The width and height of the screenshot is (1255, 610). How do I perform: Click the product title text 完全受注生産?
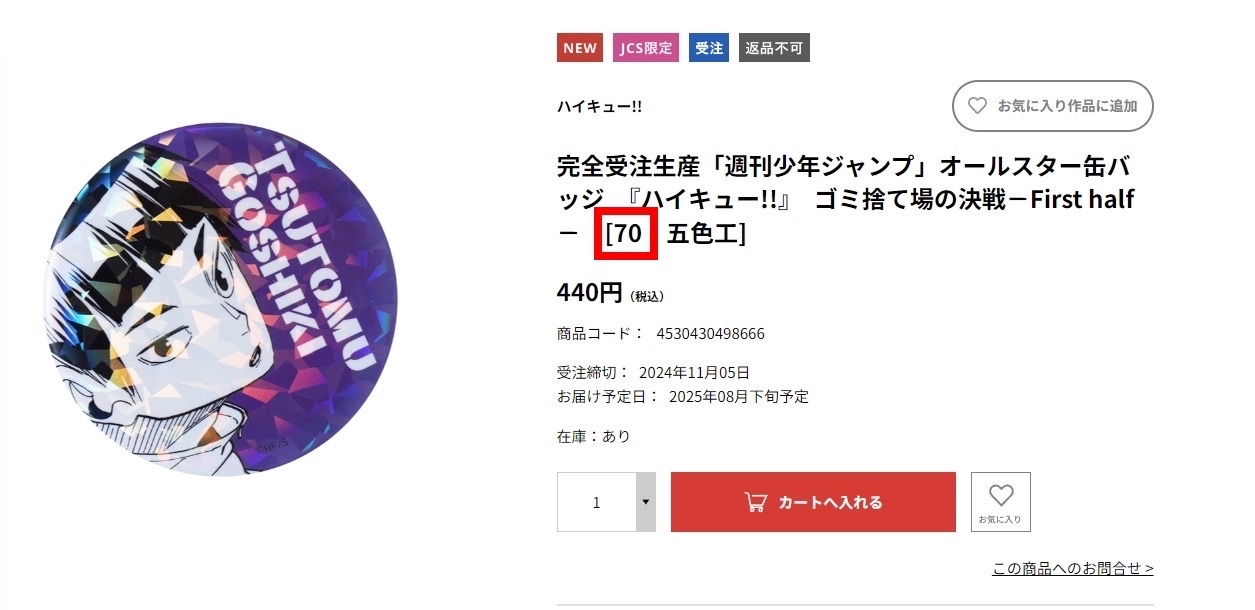coord(605,166)
